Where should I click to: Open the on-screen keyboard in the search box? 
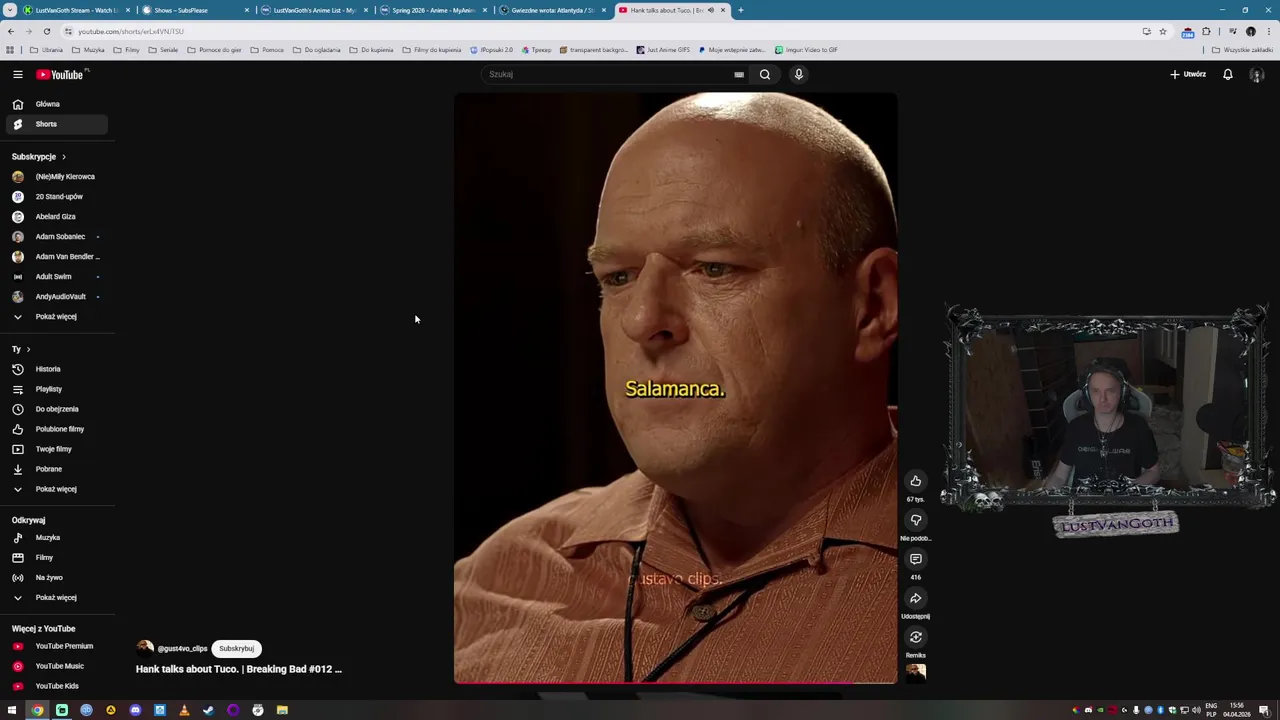click(x=739, y=74)
